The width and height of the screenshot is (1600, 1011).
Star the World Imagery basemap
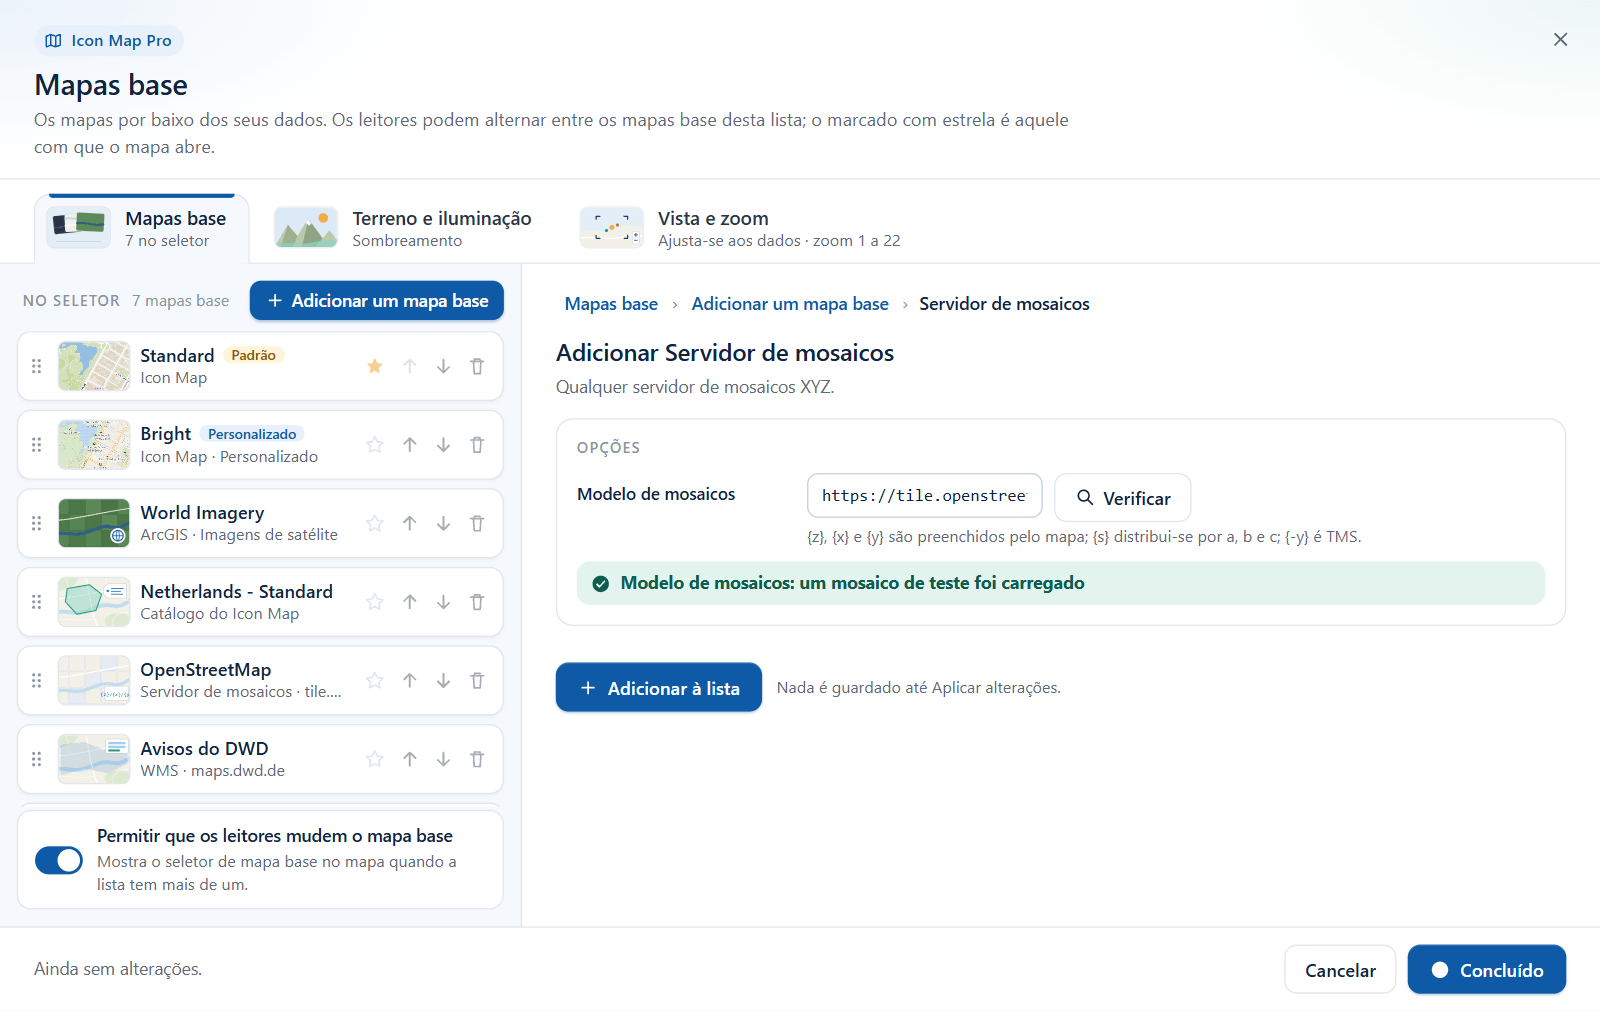tap(375, 523)
